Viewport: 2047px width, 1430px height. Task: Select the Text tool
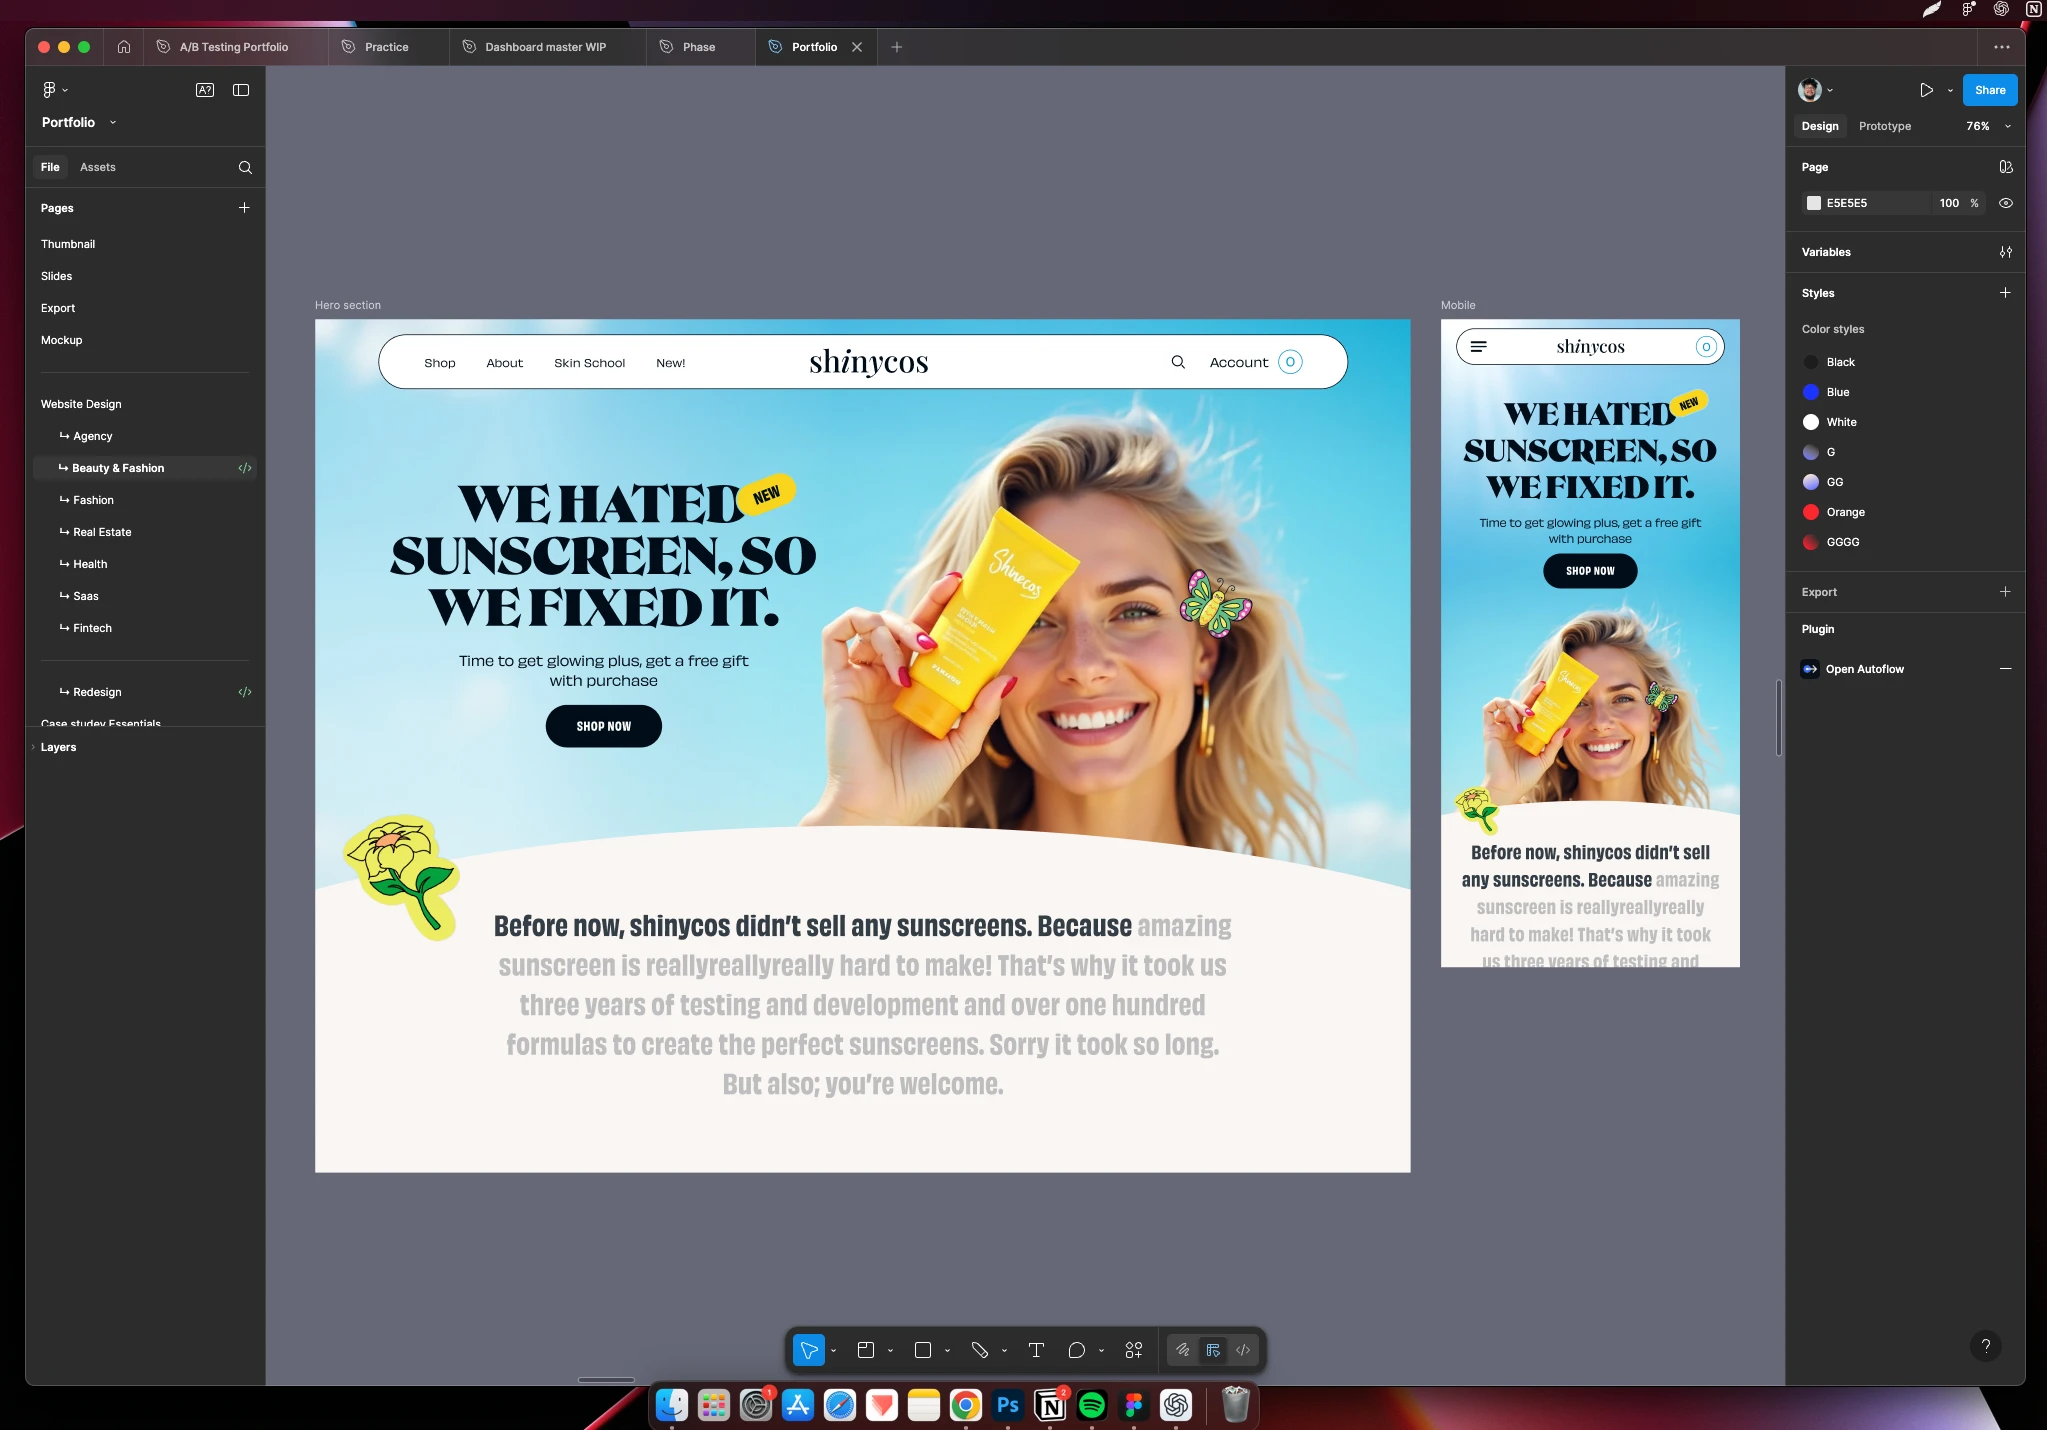coord(1036,1350)
